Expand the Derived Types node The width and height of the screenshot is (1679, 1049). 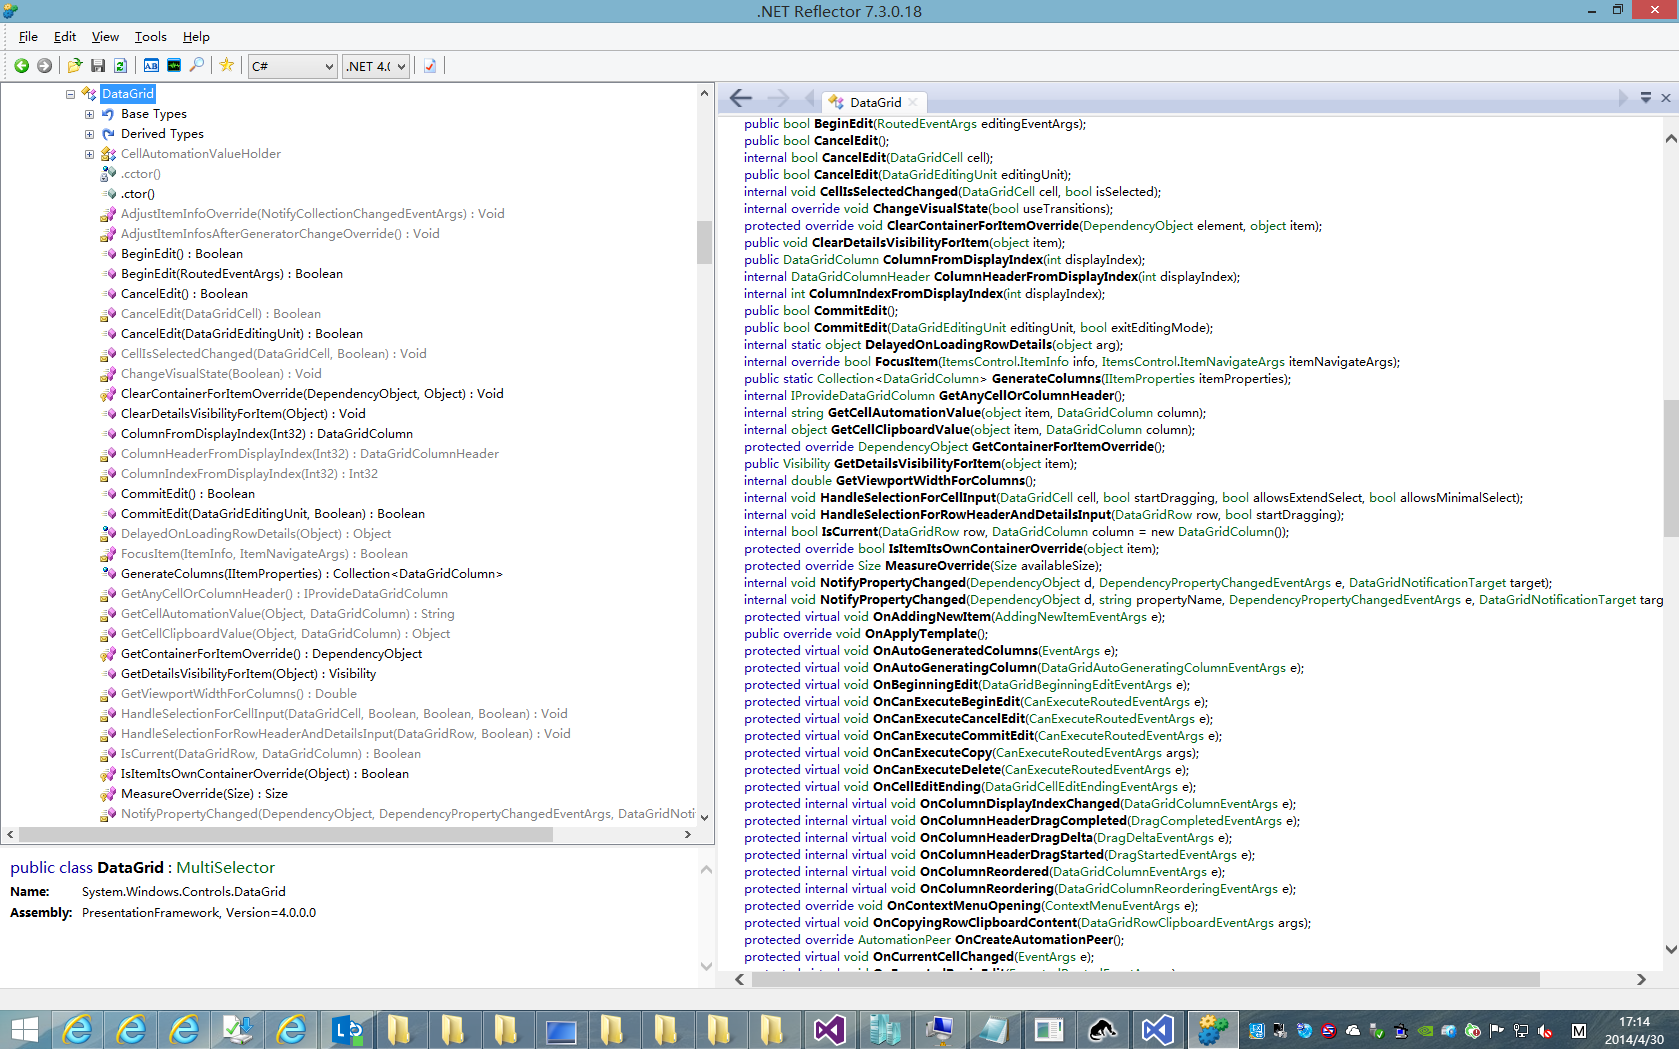click(x=89, y=134)
